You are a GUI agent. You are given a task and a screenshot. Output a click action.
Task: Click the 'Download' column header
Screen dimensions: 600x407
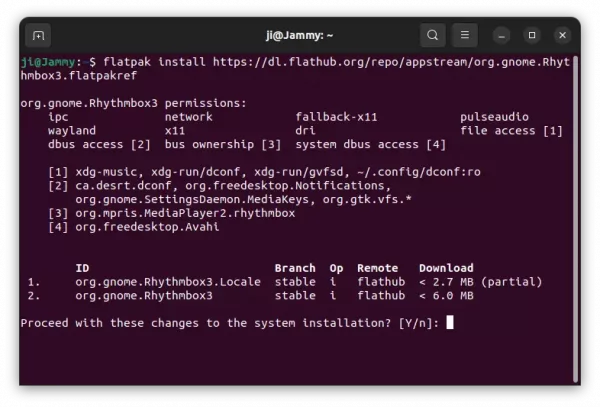click(446, 268)
